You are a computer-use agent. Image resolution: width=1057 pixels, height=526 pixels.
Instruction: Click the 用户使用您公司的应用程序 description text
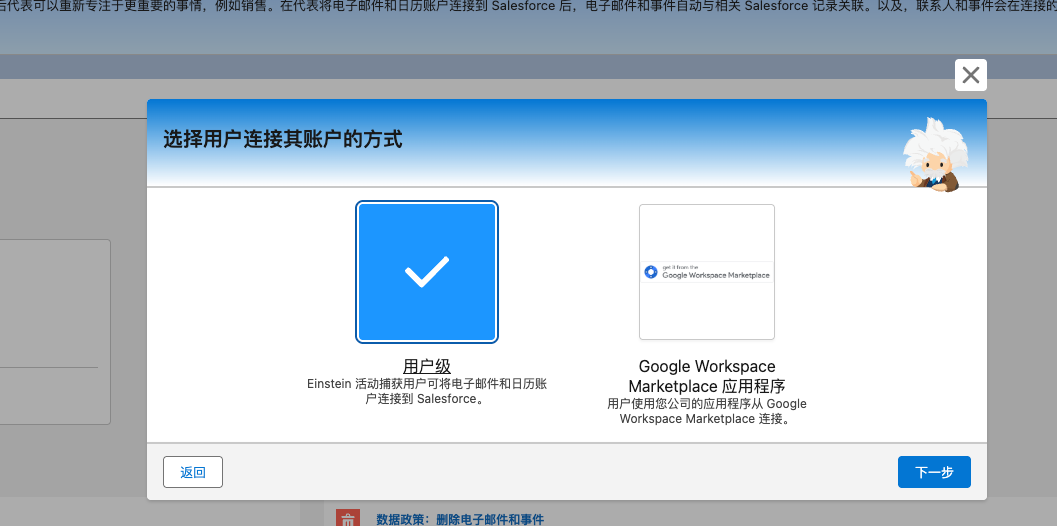tap(706, 411)
